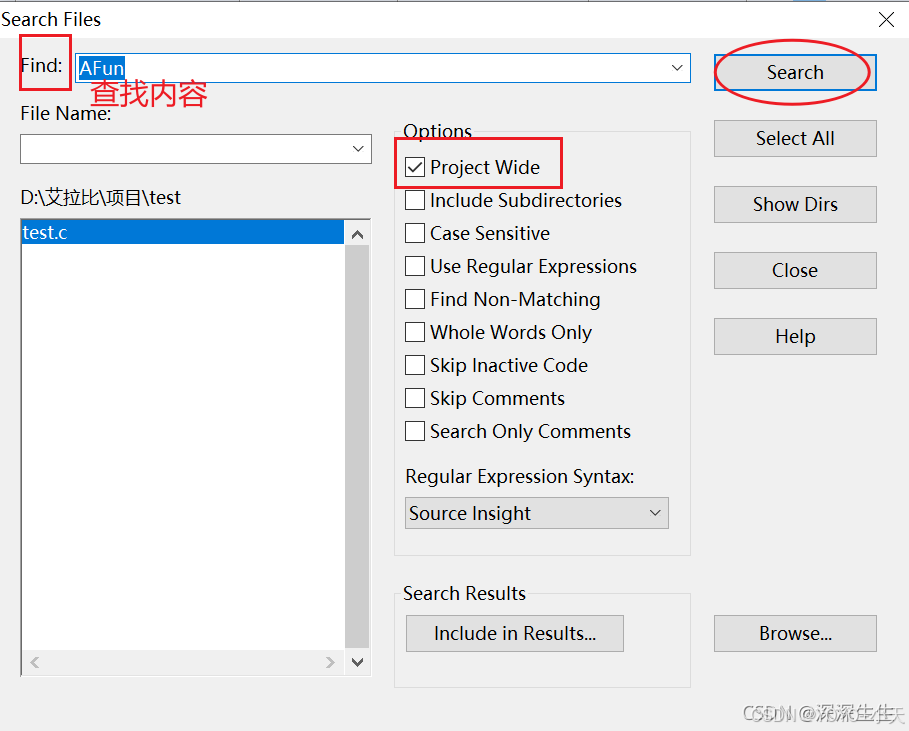Click the file list scroll down arrow
Screen dimensions: 909x731
(x=357, y=662)
